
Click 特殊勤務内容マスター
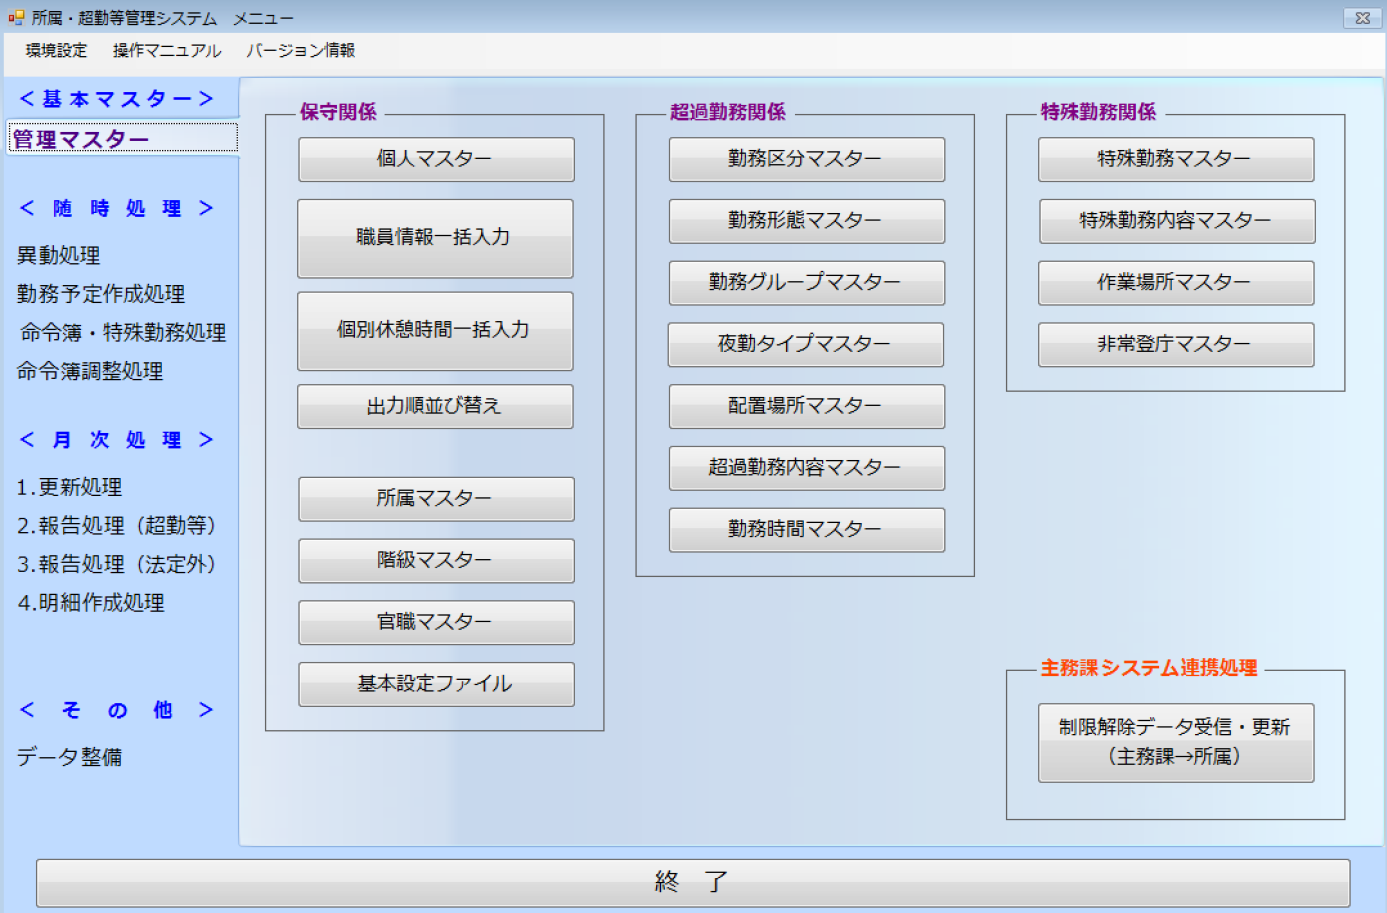pos(1176,221)
